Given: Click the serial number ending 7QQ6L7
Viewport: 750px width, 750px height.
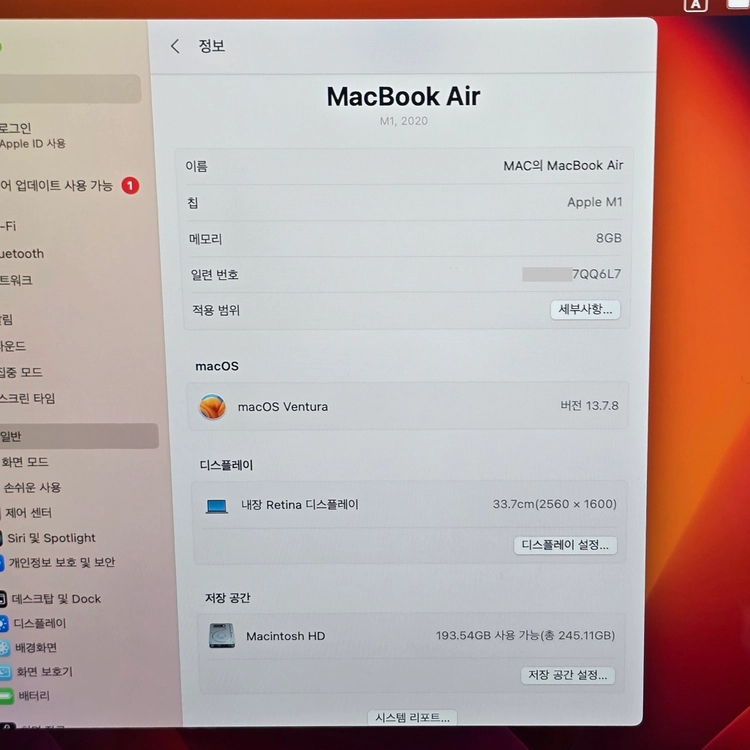Looking at the screenshot, I should pyautogui.click(x=572, y=274).
